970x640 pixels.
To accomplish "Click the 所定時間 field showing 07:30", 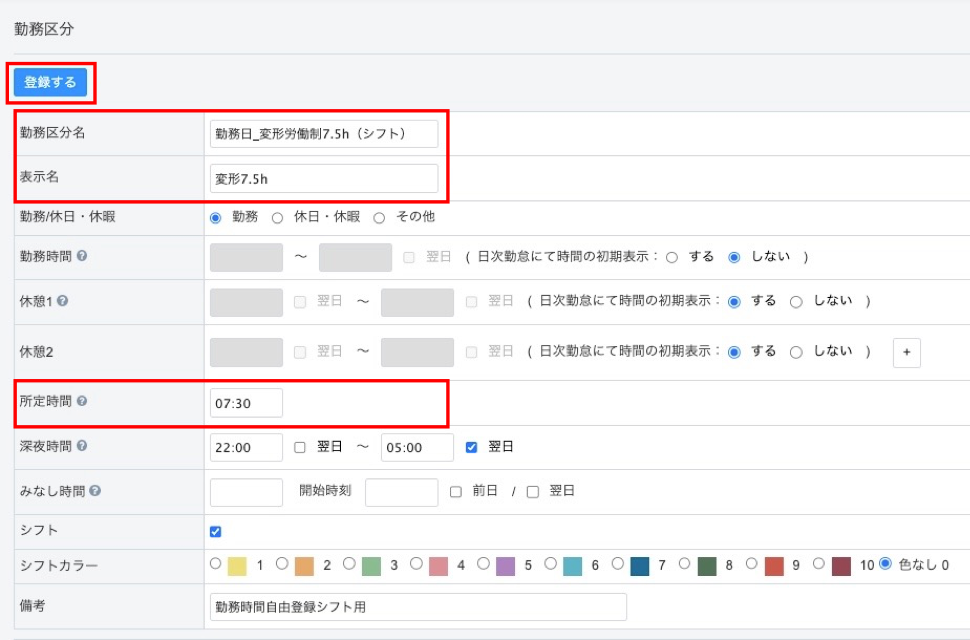I will (246, 402).
